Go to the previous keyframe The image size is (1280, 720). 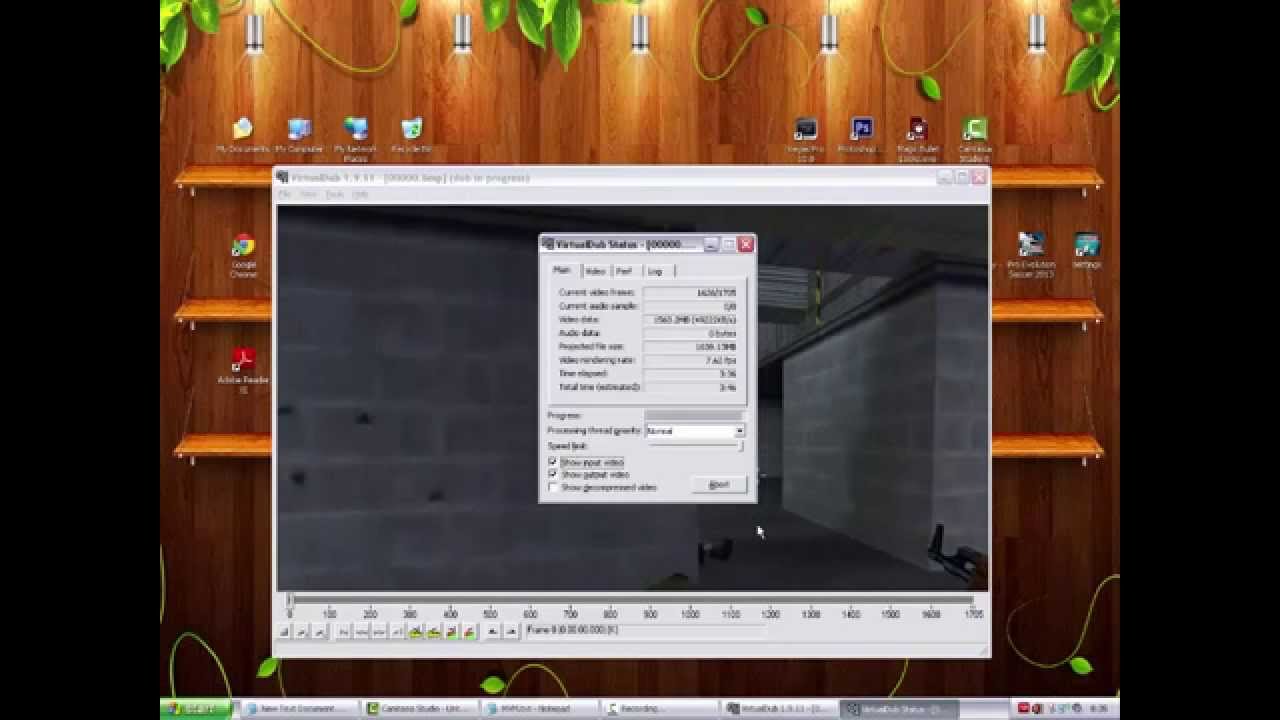tap(416, 632)
